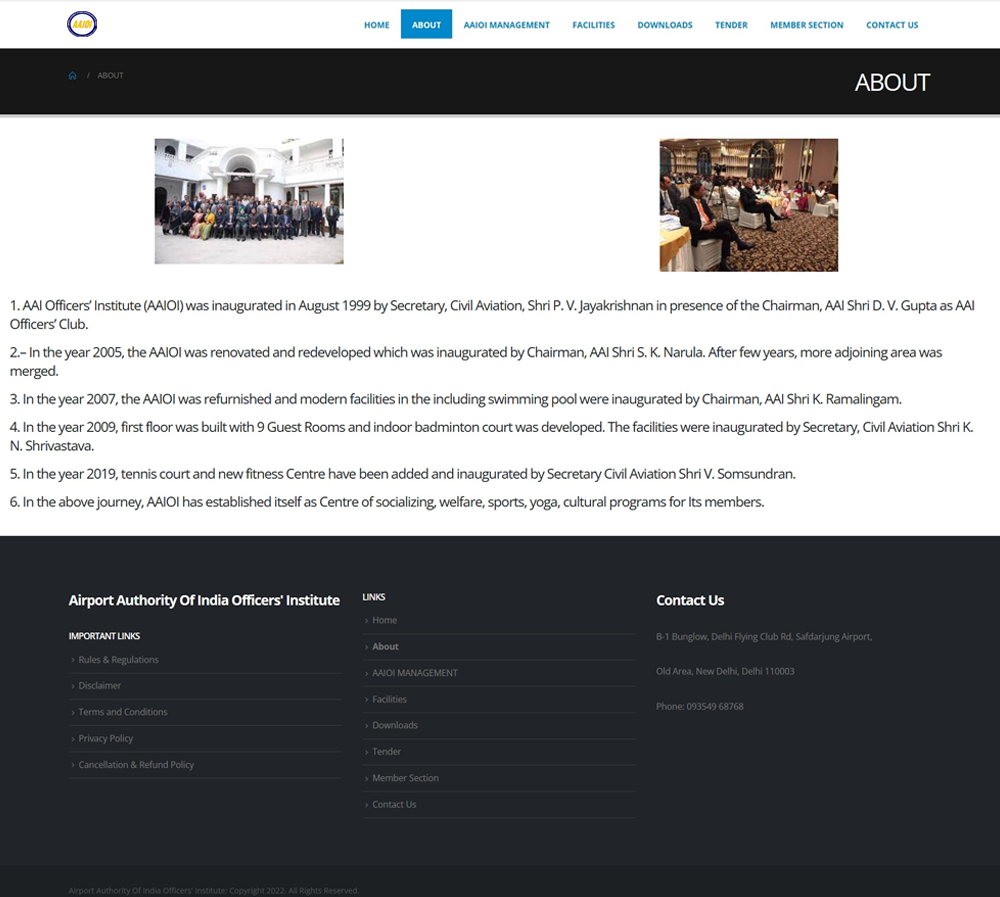Click CONTACT US in the header
Viewport: 1000px width, 897px height.
891,25
